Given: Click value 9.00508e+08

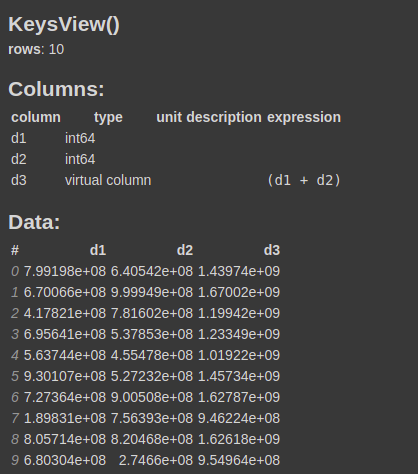Looking at the screenshot, I should pyautogui.click(x=152, y=397).
